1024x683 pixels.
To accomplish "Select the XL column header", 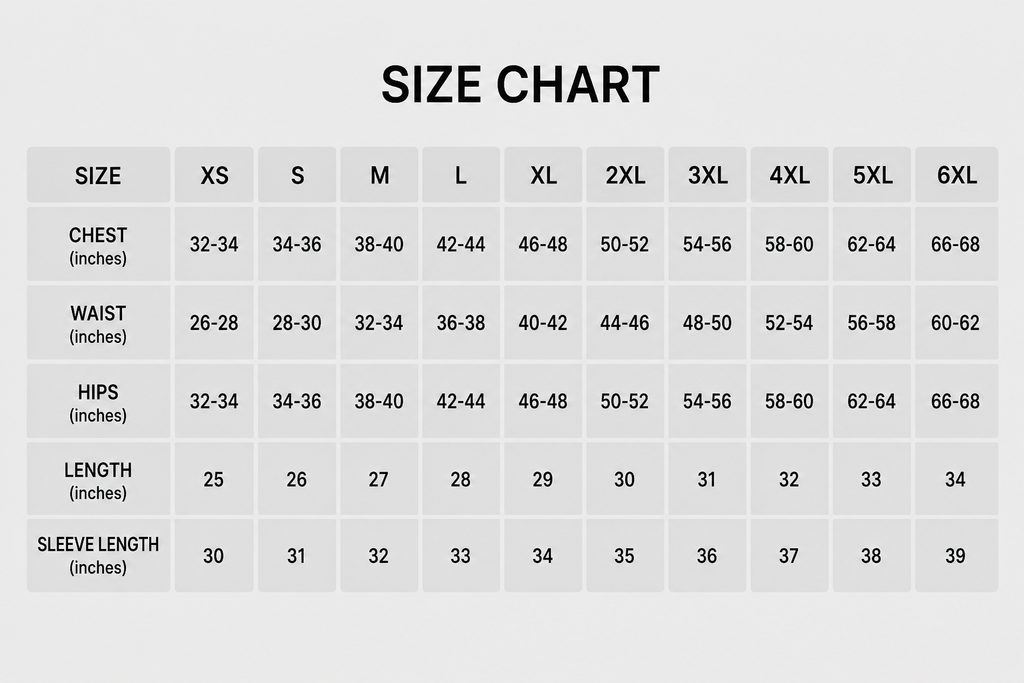I will (x=543, y=174).
